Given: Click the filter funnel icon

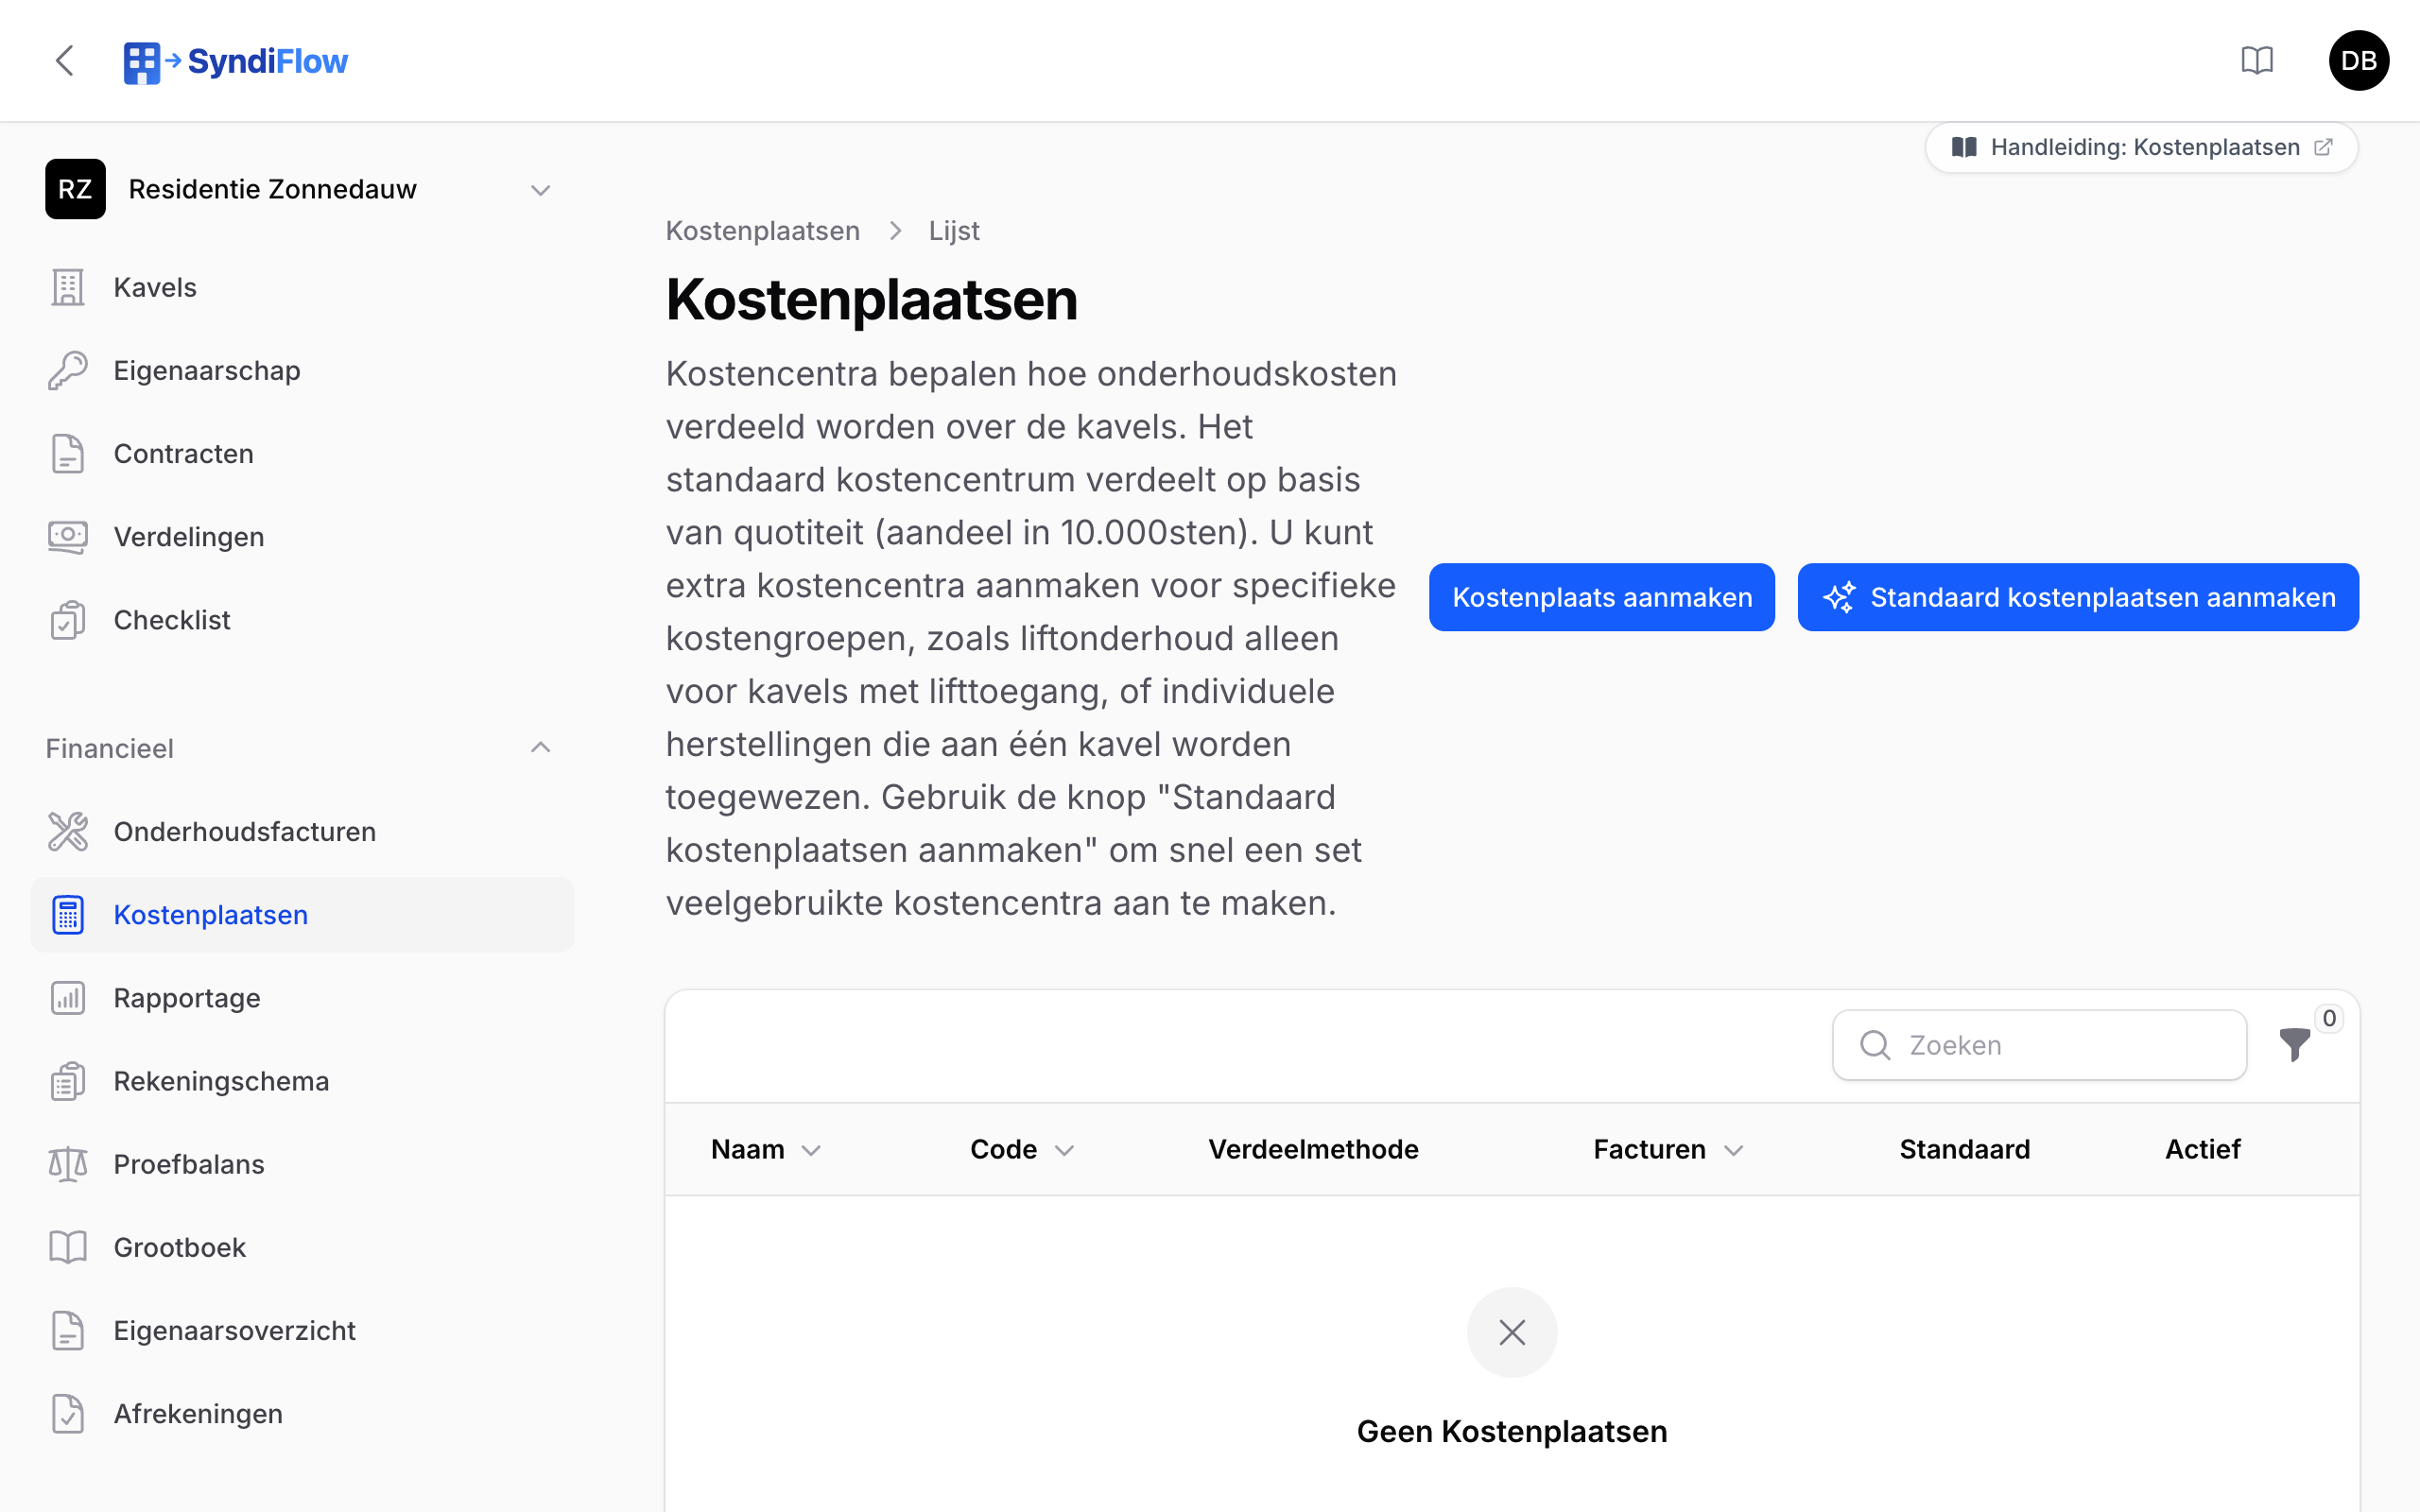Looking at the screenshot, I should [2294, 1044].
